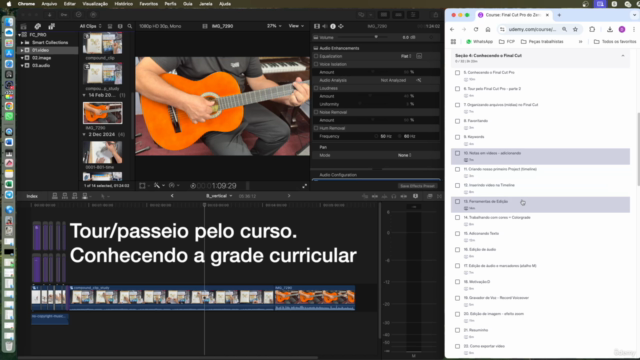Open the 27% viewer zoom dropdown

(x=274, y=26)
